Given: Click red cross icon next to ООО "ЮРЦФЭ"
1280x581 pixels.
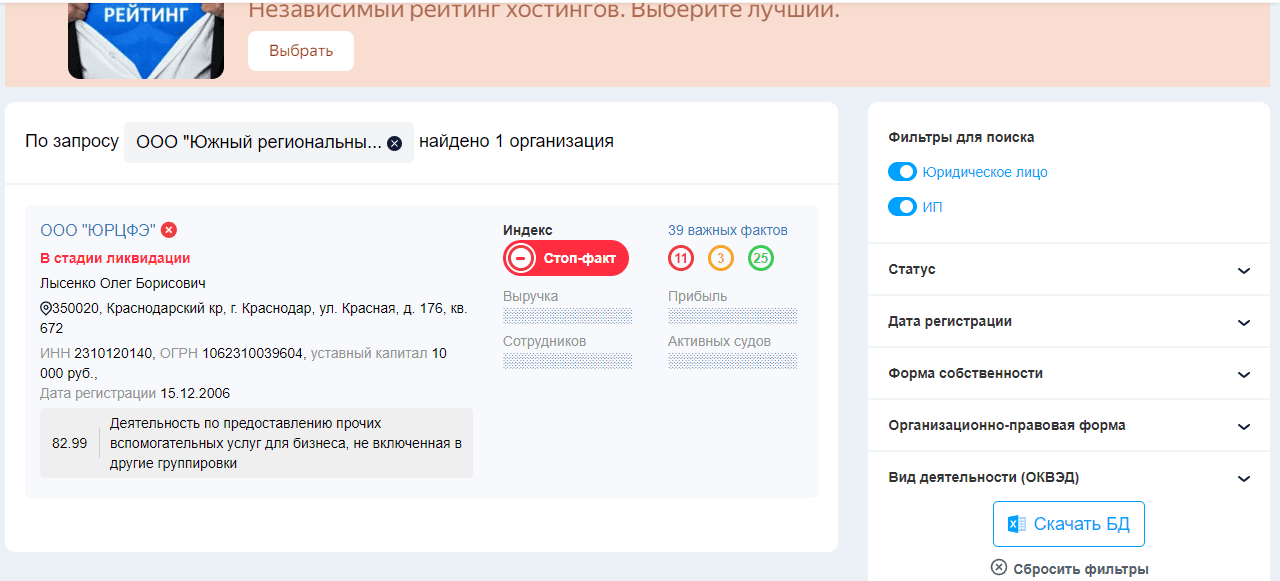Looking at the screenshot, I should coord(169,230).
